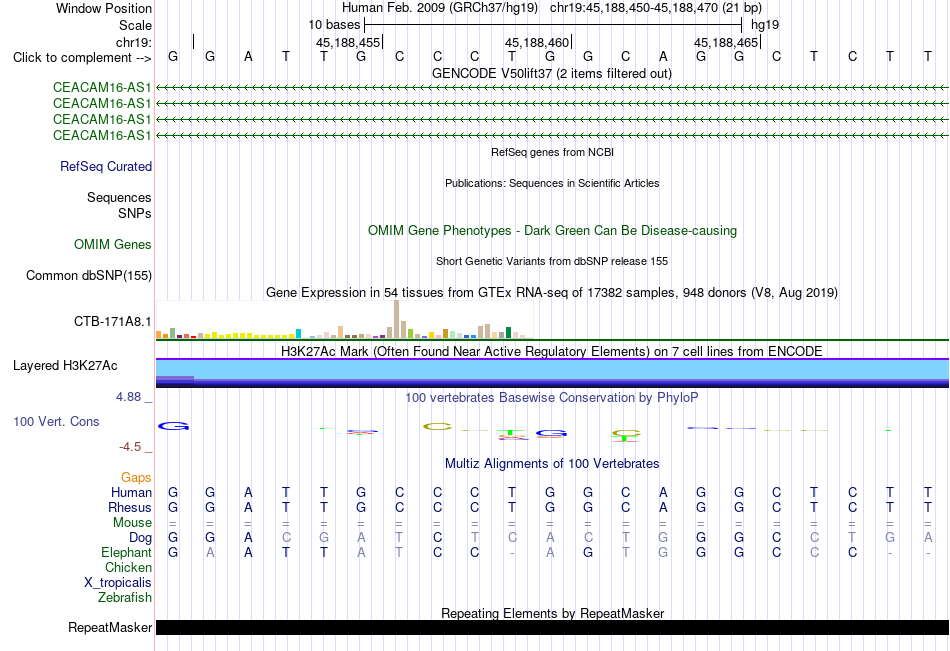Image resolution: width=950 pixels, height=651 pixels.
Task: Select the Rhesus alignment row label
Action: (130, 507)
